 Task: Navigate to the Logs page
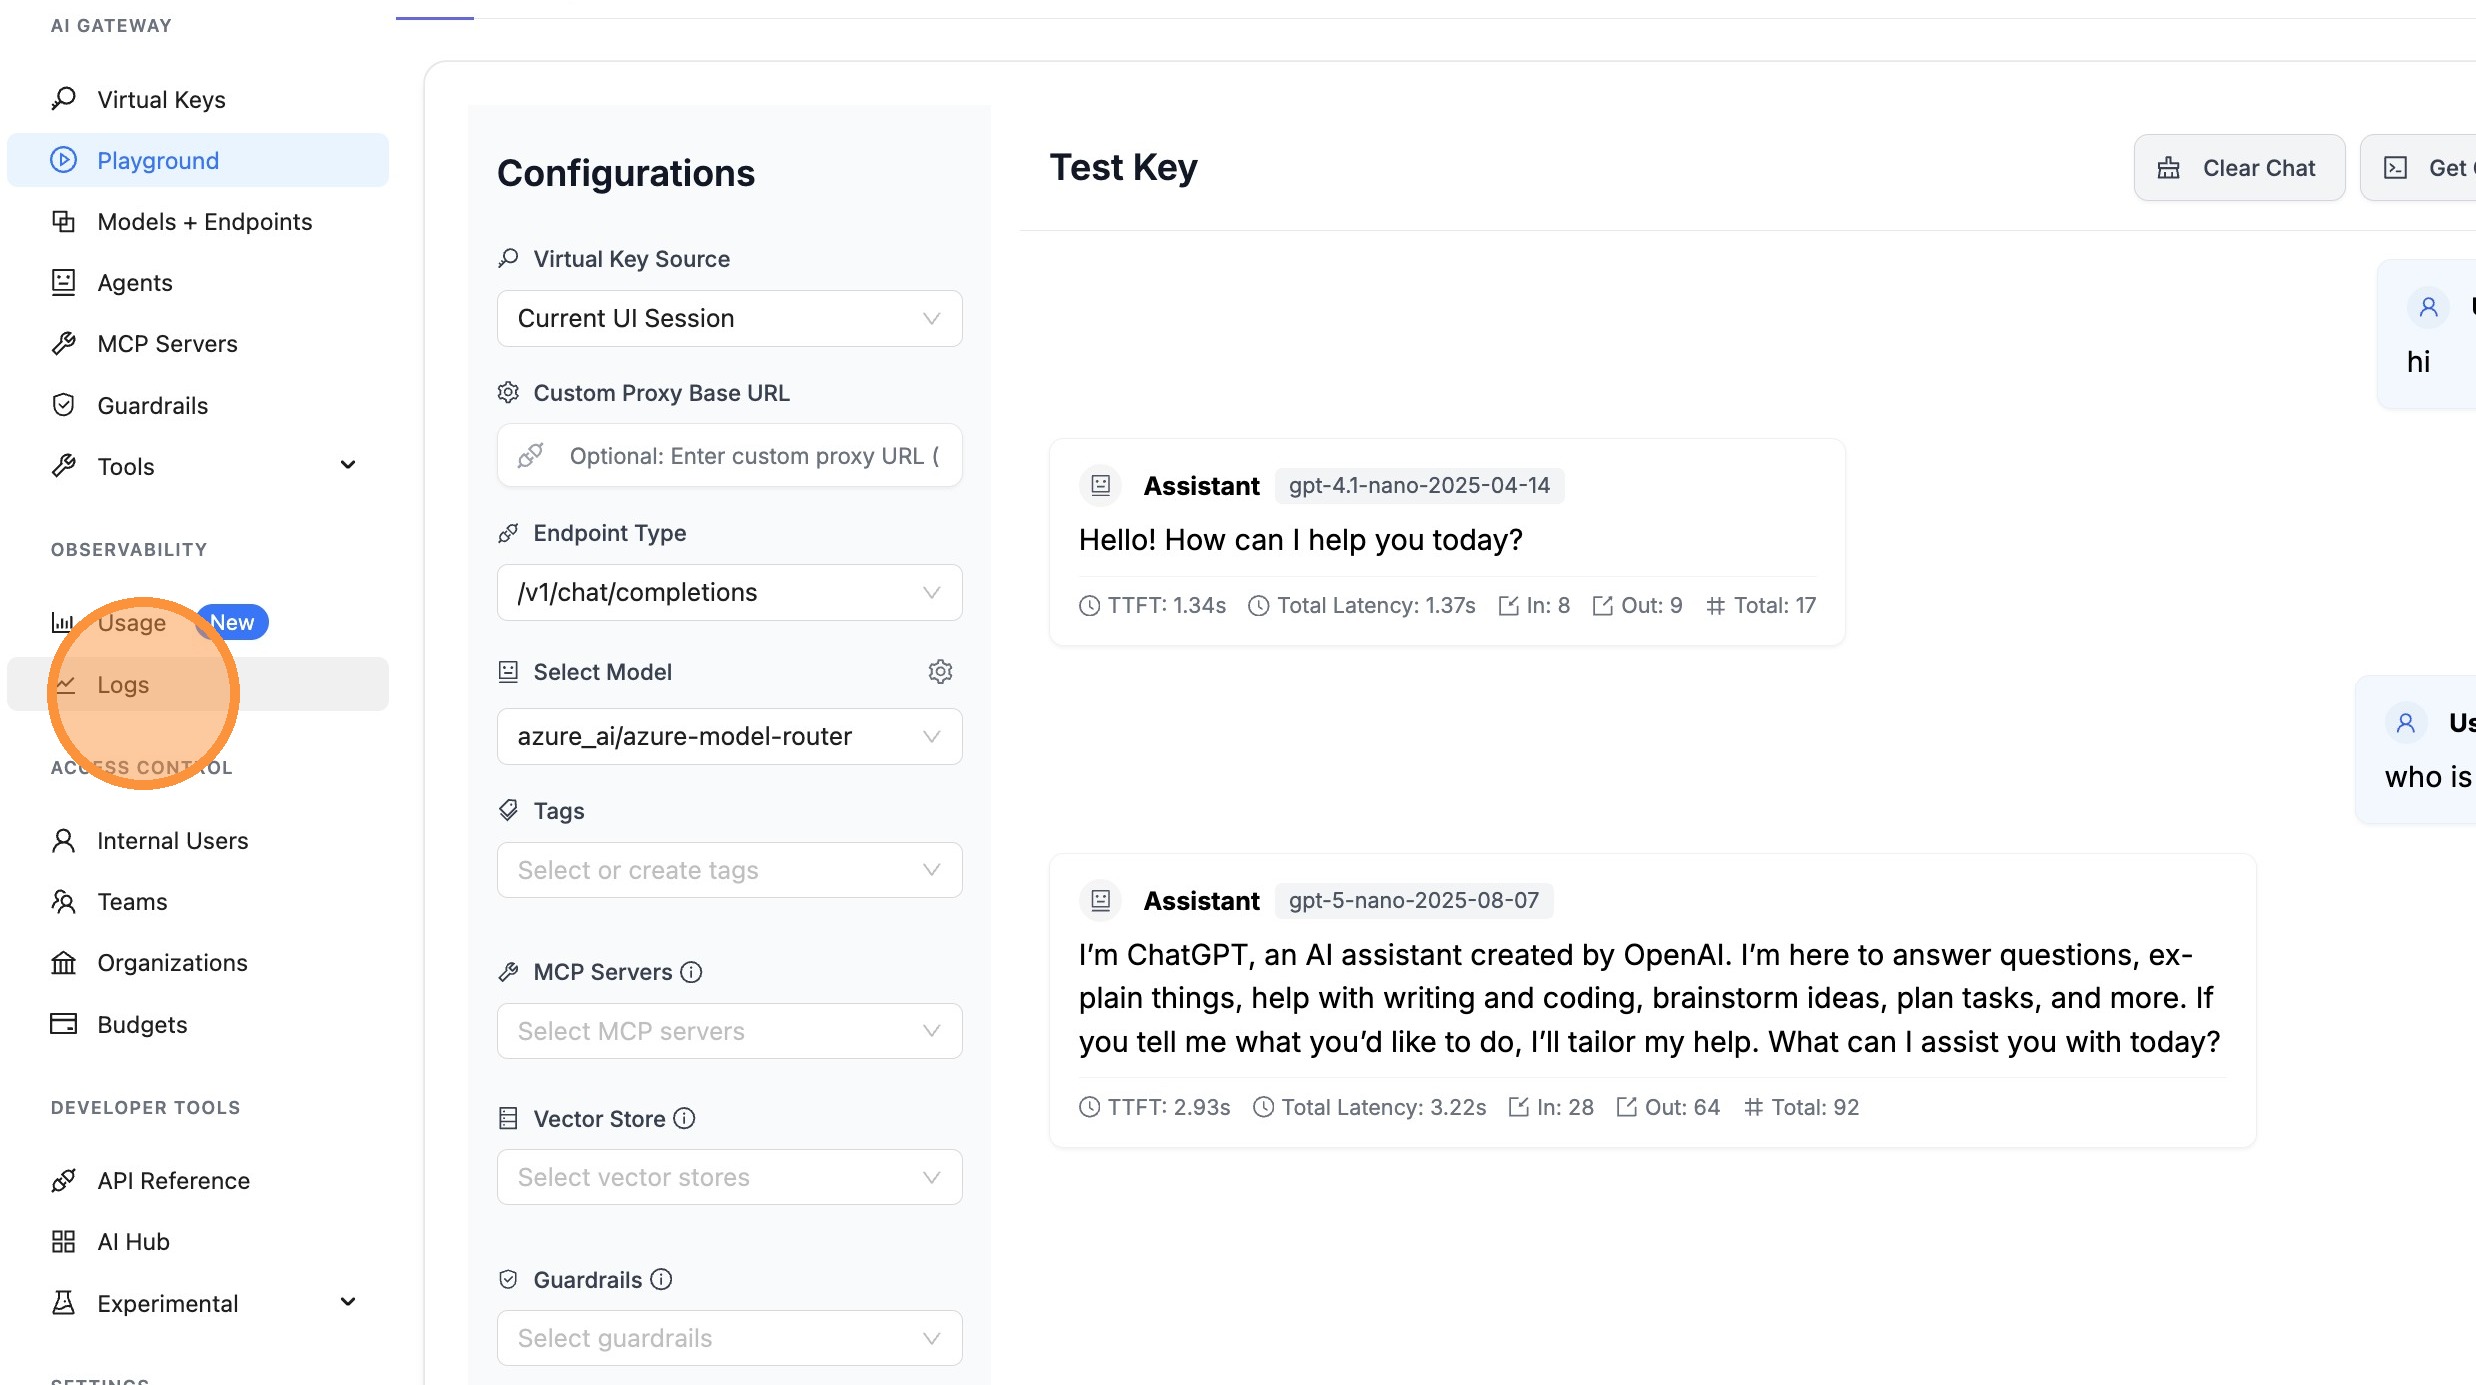[x=123, y=684]
